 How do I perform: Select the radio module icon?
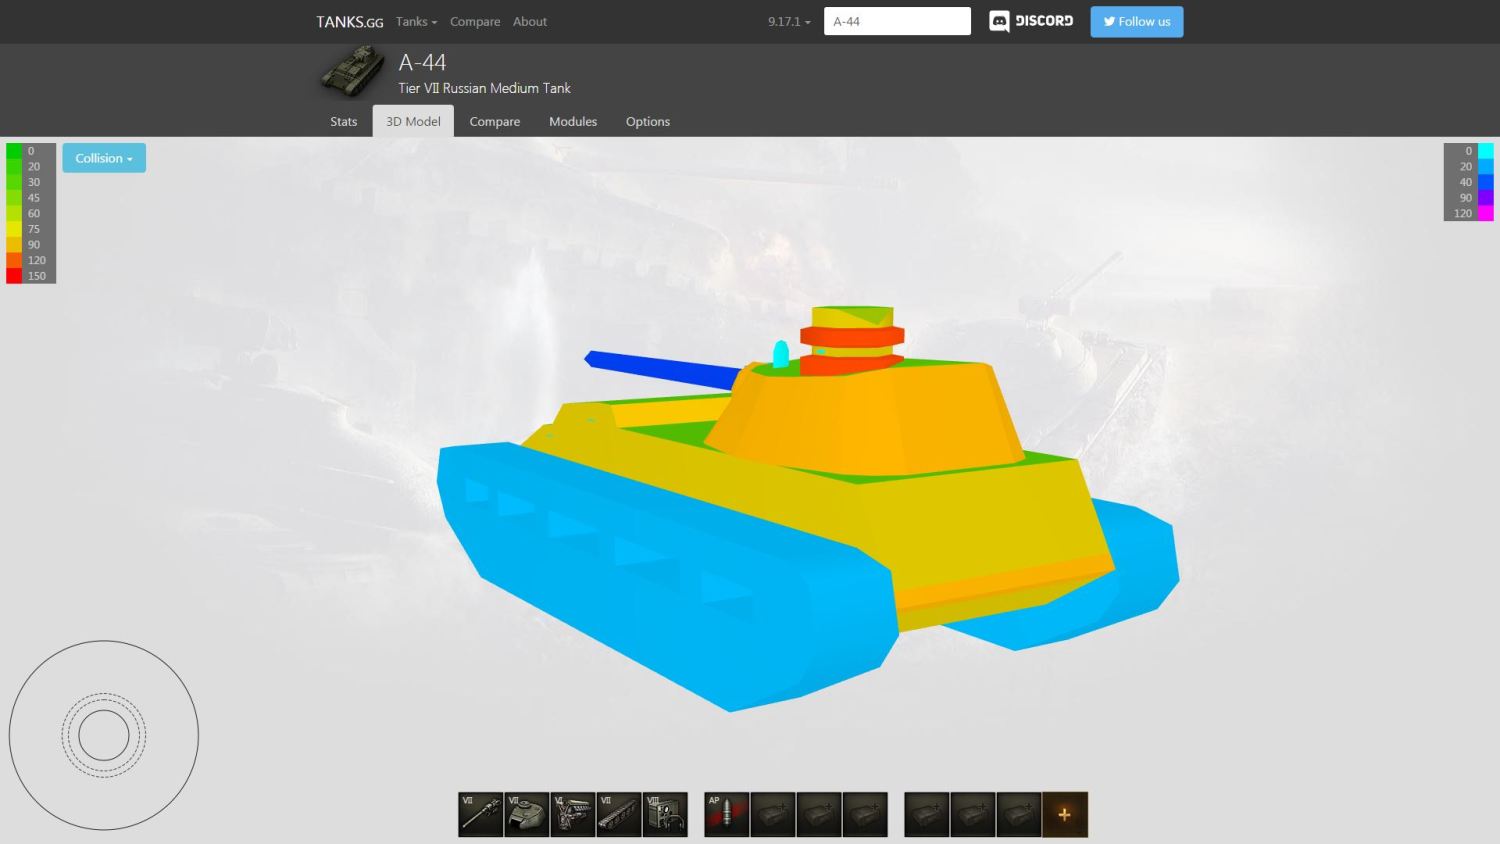pos(665,814)
